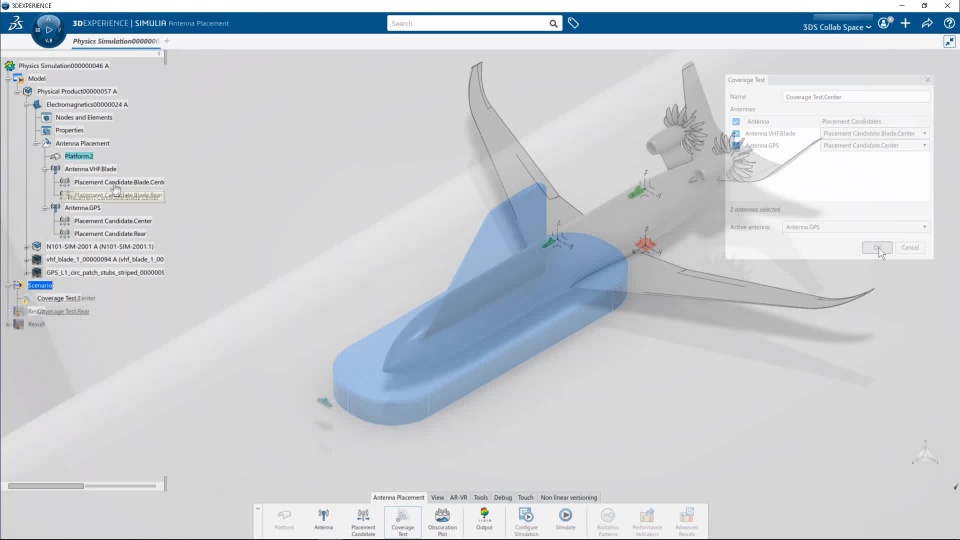Open the Output tool
The image size is (960, 540).
pyautogui.click(x=484, y=520)
